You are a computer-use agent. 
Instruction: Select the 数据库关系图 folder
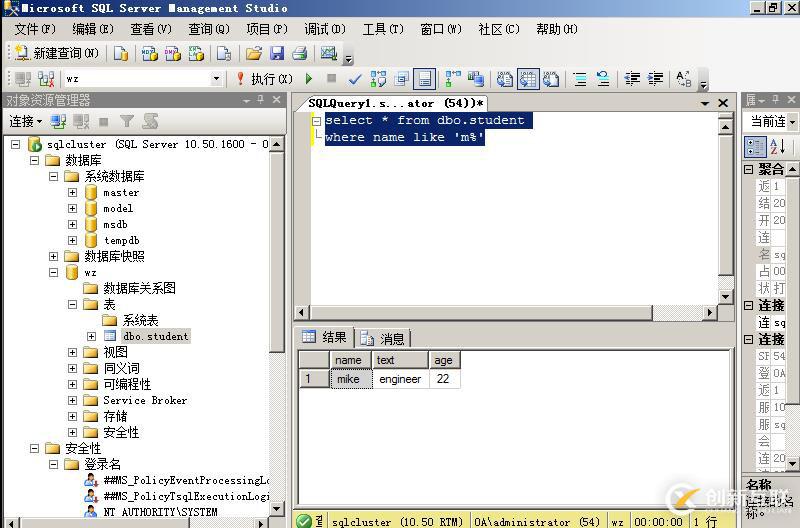[x=139, y=288]
